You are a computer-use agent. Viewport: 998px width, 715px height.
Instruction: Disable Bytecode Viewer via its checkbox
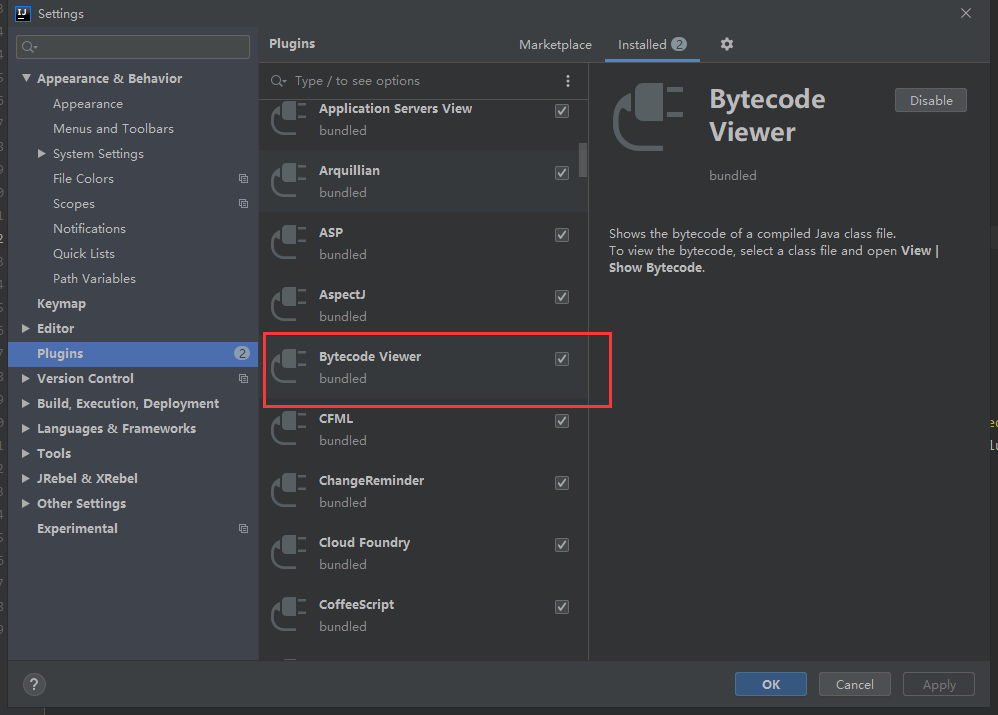coord(562,359)
